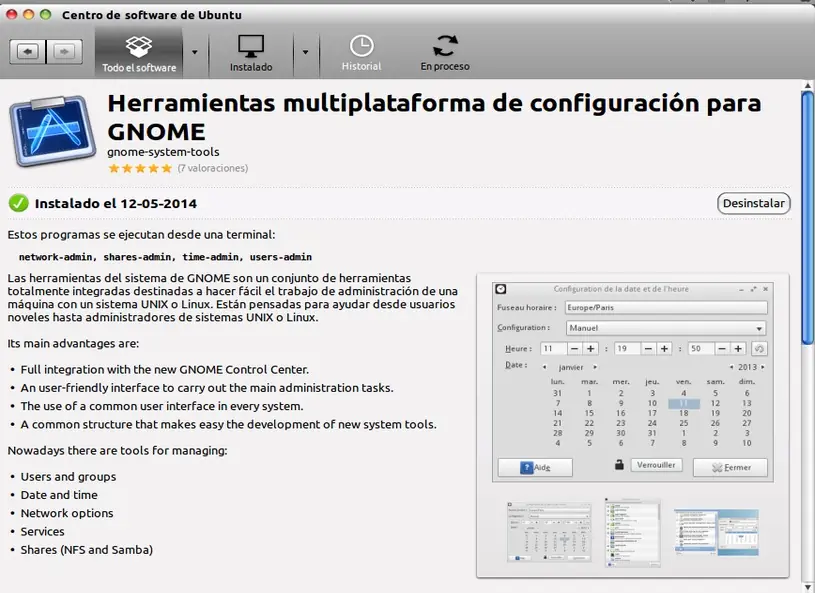Expand the Instalado dropdown arrow
815x593 pixels.
(305, 52)
